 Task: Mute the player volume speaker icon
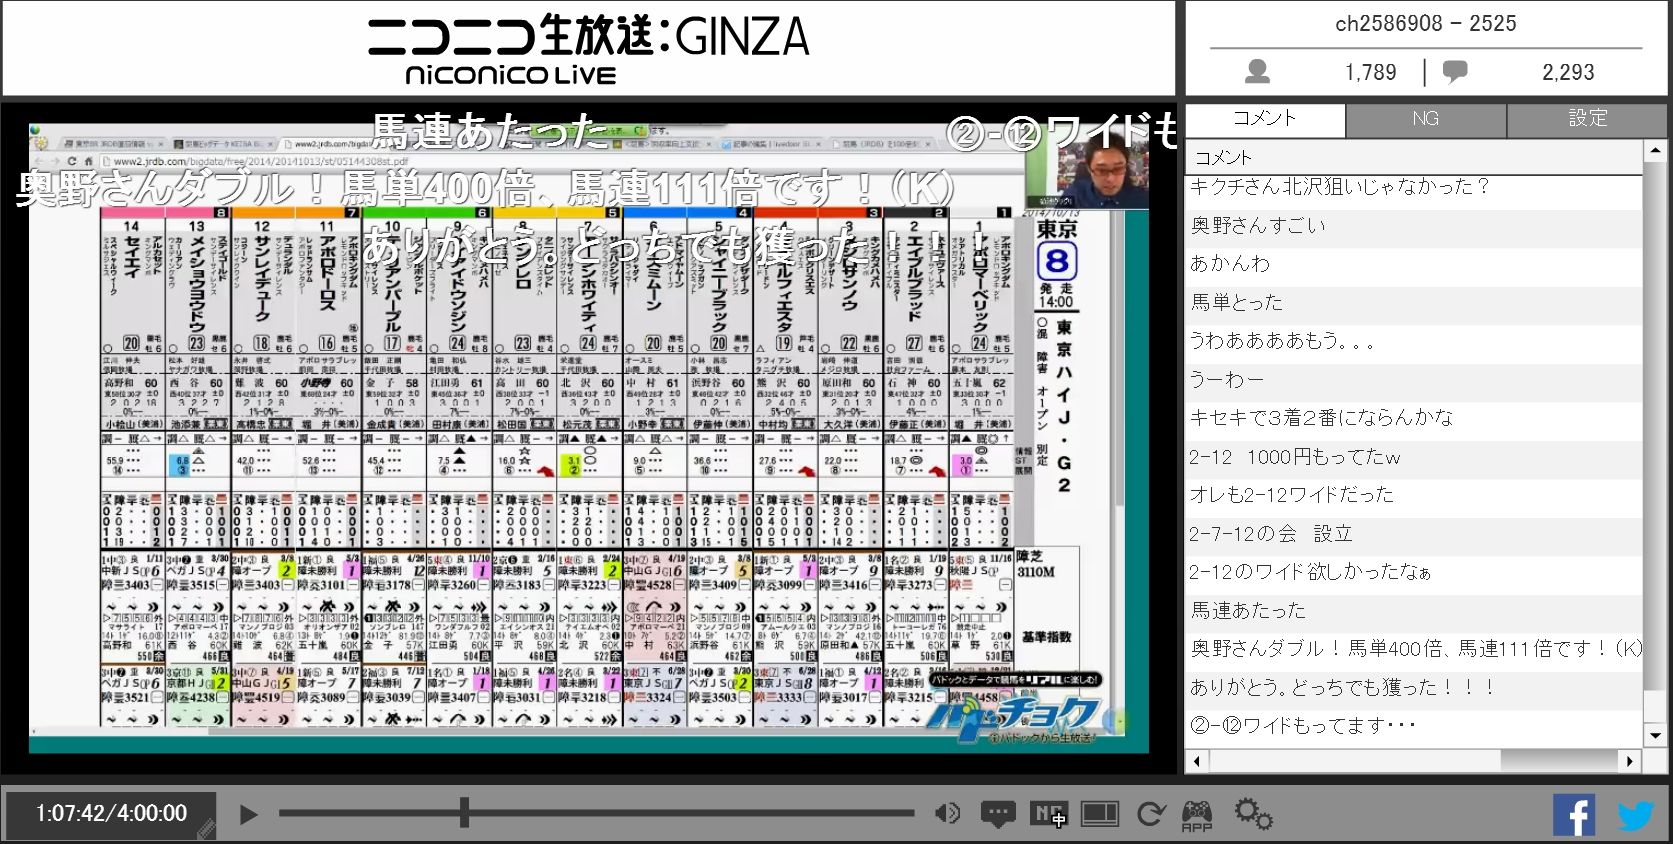tap(947, 814)
